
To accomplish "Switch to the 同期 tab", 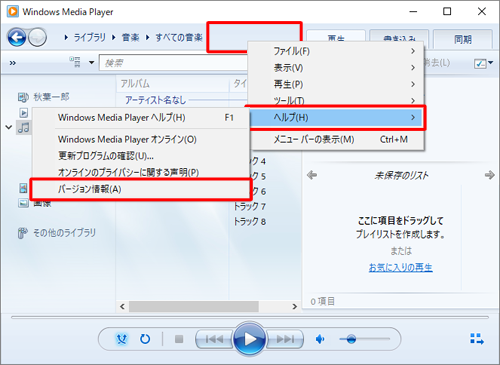I will (x=463, y=39).
